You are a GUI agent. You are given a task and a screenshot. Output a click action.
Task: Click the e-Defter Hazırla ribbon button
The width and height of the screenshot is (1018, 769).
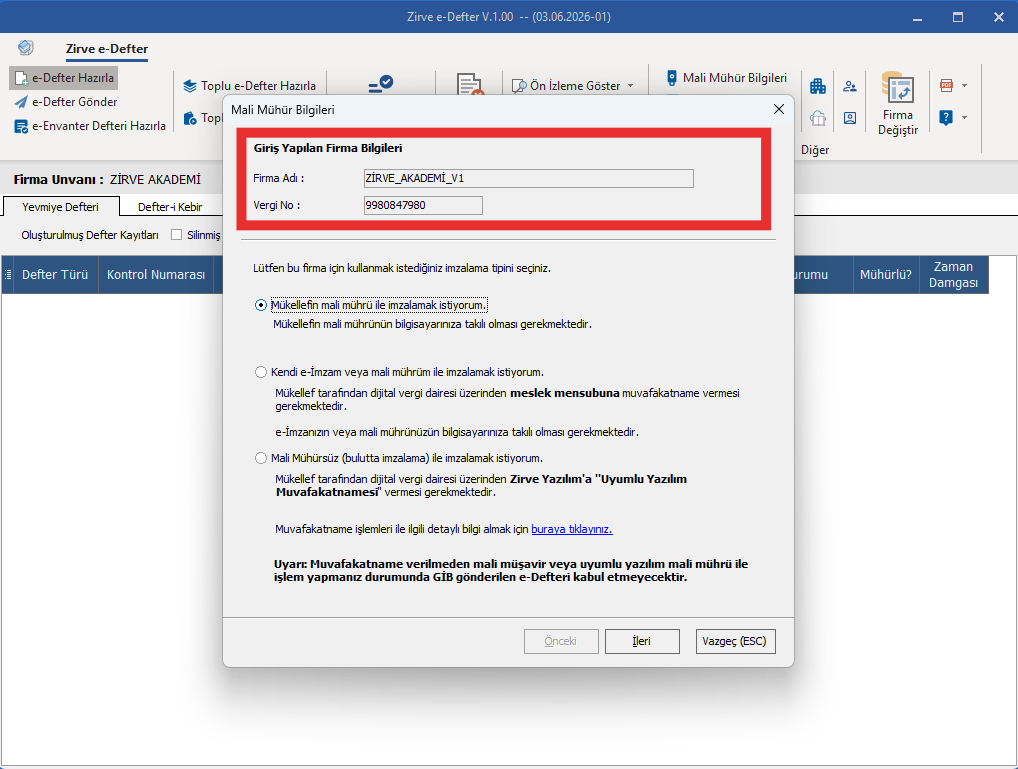64,78
